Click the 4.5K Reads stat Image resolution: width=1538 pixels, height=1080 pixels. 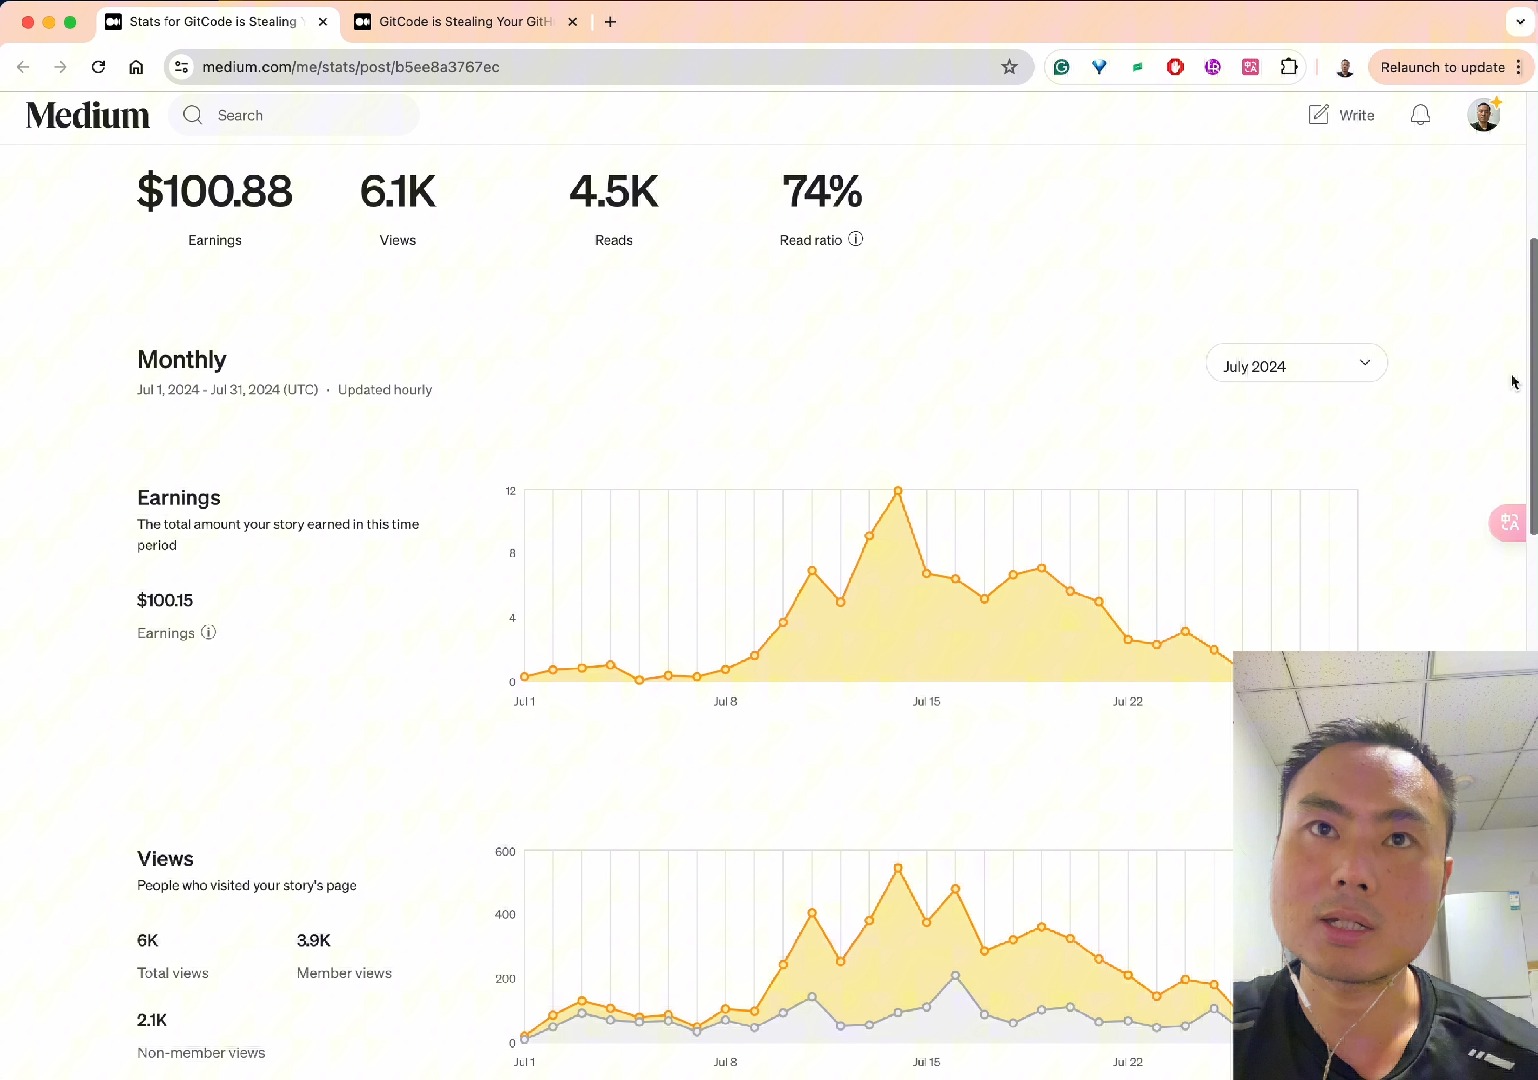[x=614, y=191]
